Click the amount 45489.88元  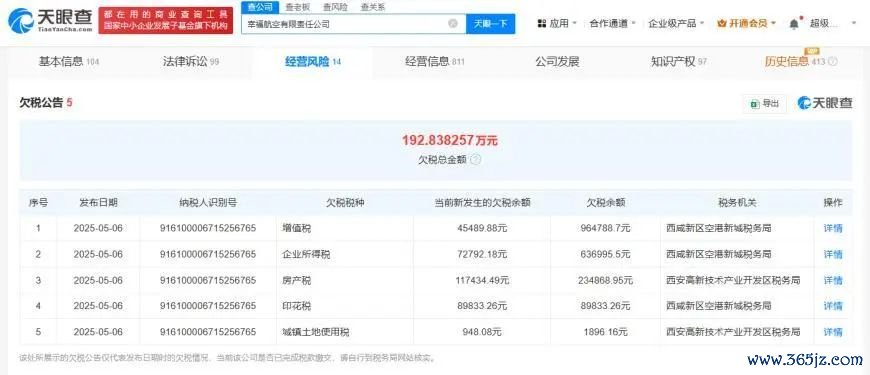482,228
